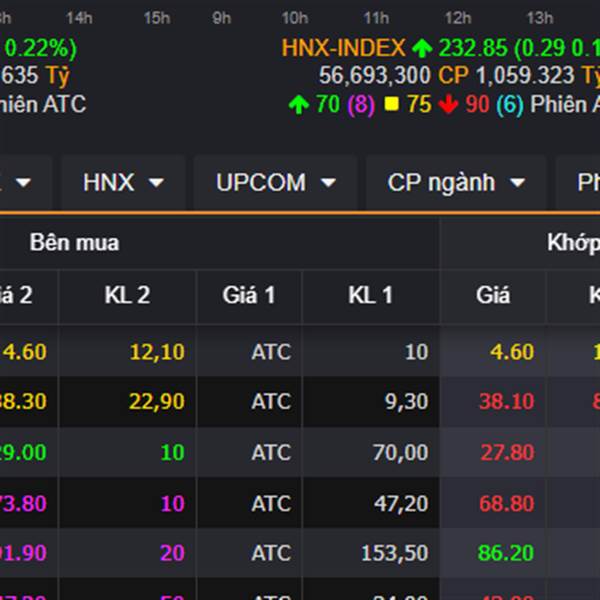The height and width of the screenshot is (600, 600).
Task: Click the HNX tab dropdown arrow
Action: [156, 183]
